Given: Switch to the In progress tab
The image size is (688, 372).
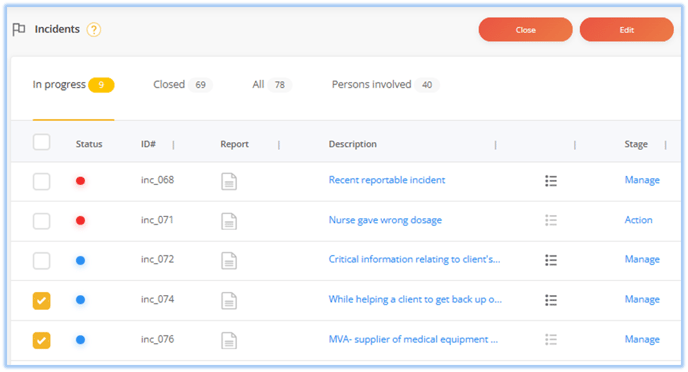Looking at the screenshot, I should coord(73,85).
